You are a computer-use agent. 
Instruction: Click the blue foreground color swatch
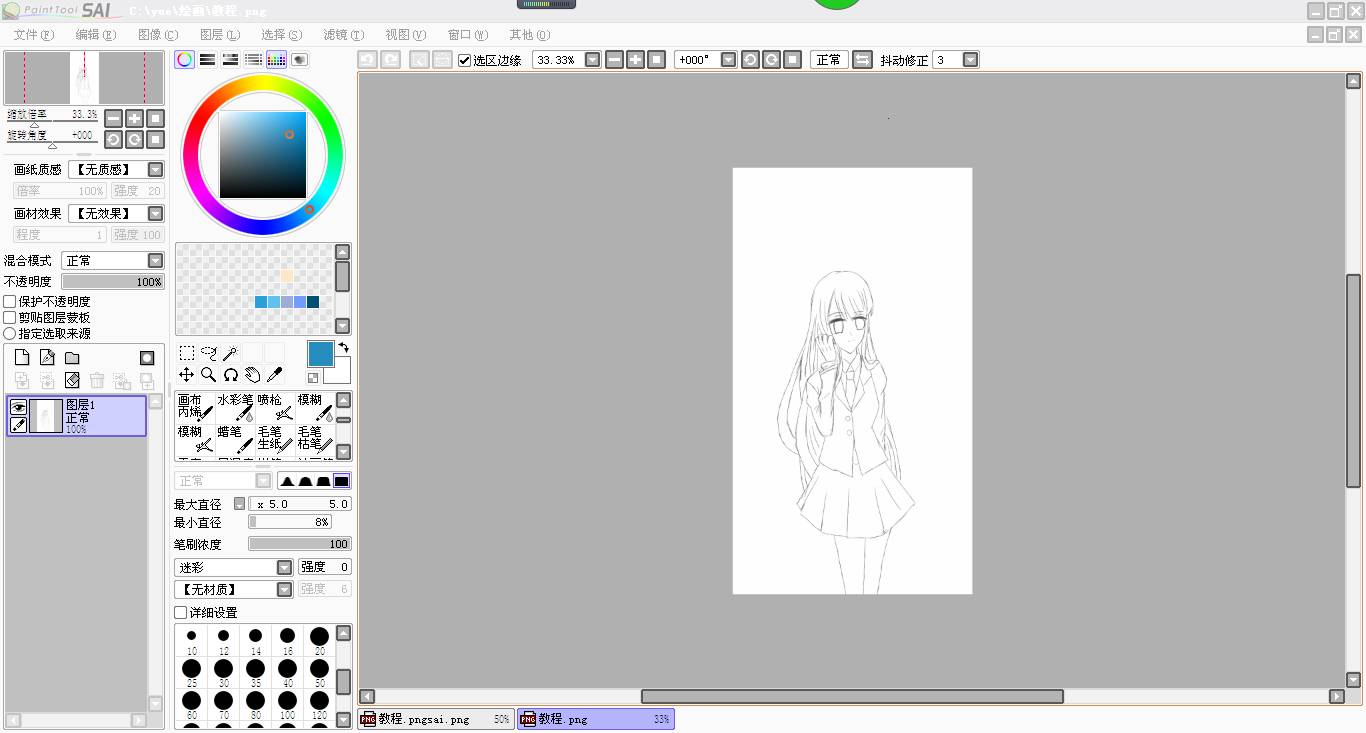tap(321, 353)
